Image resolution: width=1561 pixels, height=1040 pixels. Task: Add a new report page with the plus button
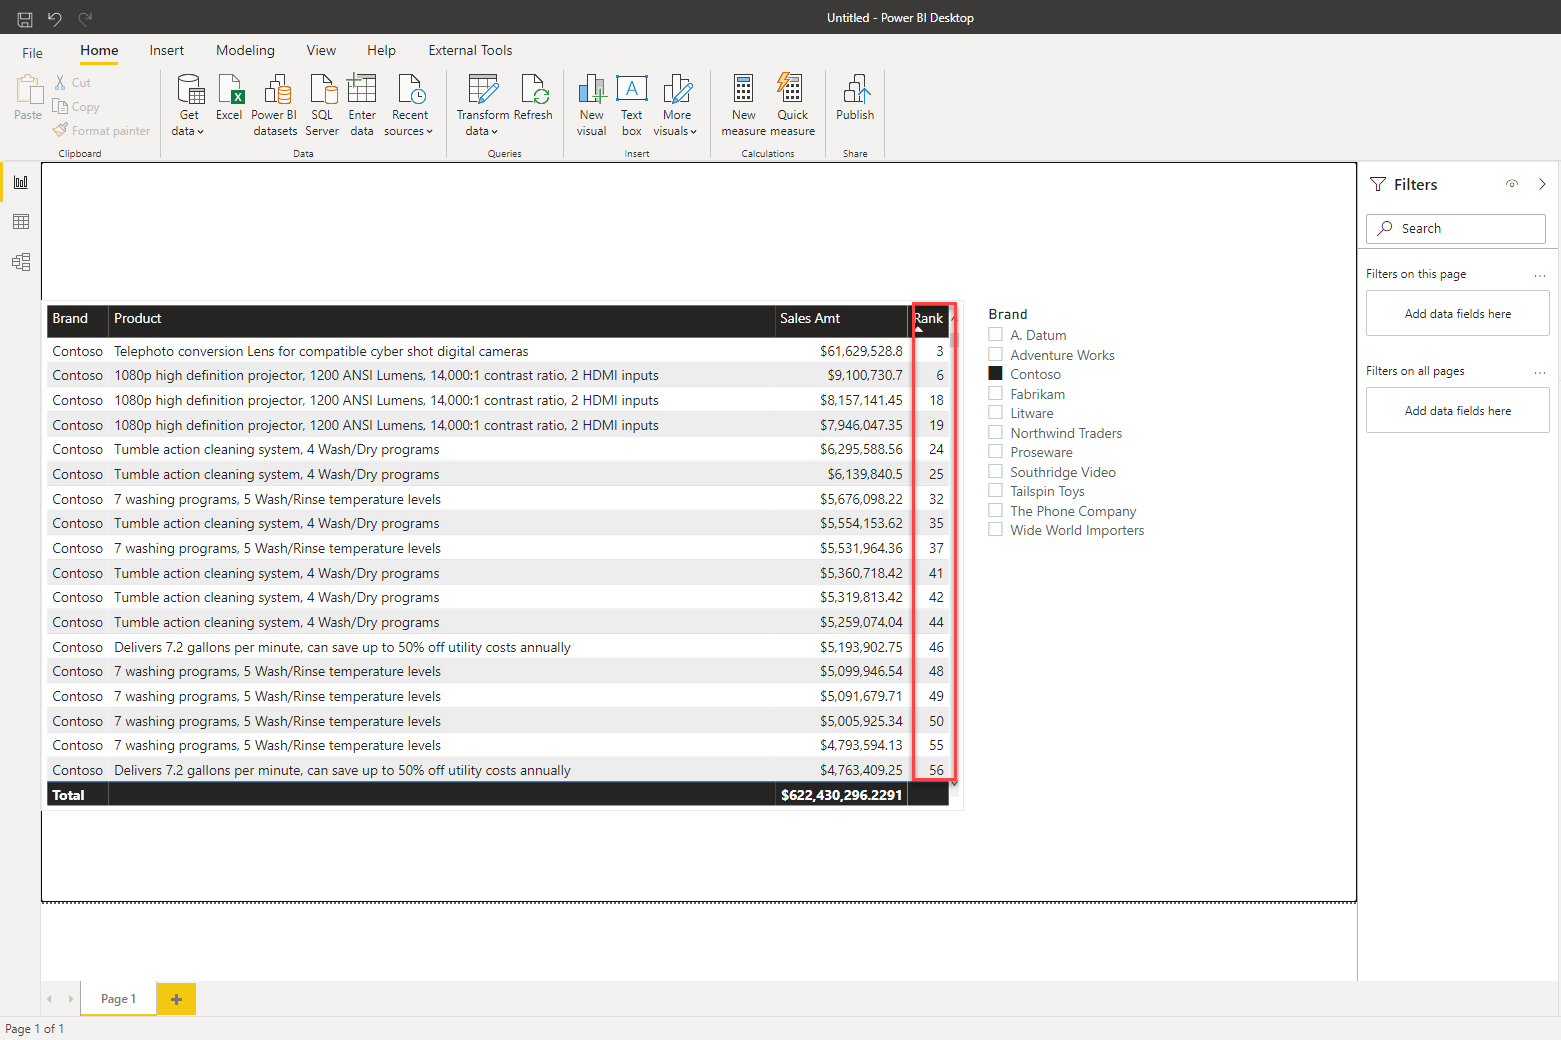(x=176, y=998)
